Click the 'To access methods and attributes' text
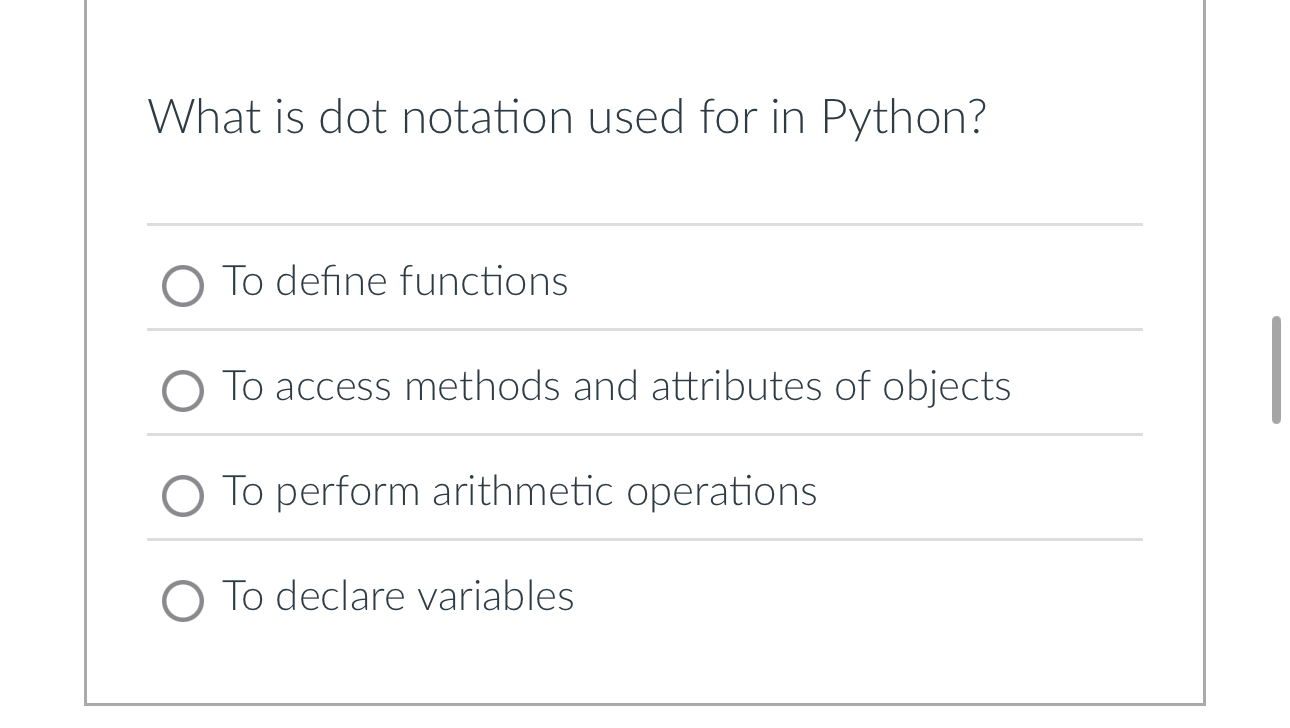Image resolution: width=1290 pixels, height=728 pixels. [616, 387]
